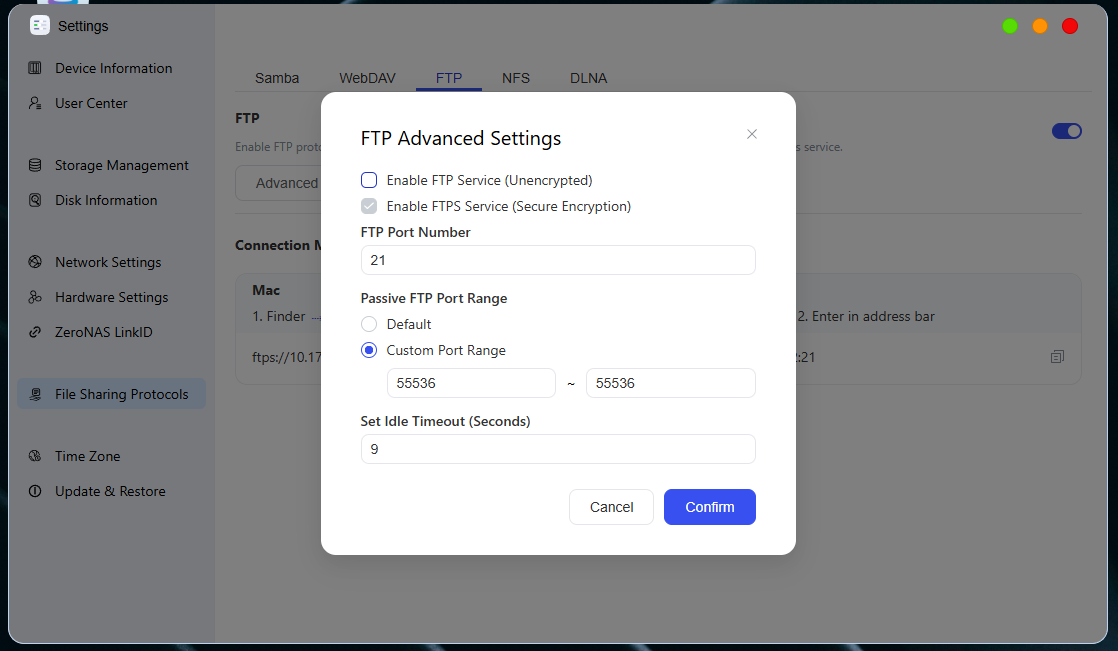Toggle the FTP service switch off
The width and height of the screenshot is (1118, 651).
coord(1067,131)
